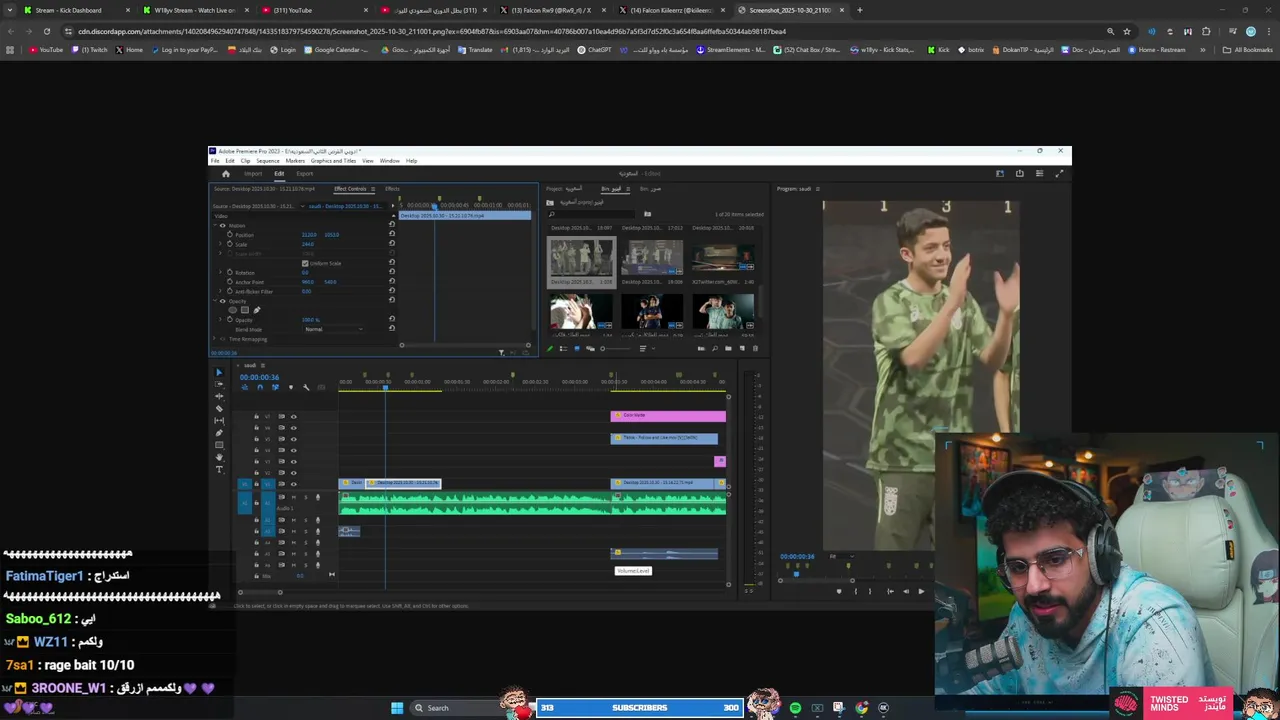Toggle timeline snap magnet icon
Viewport: 1280px width, 720px height.
click(260, 387)
